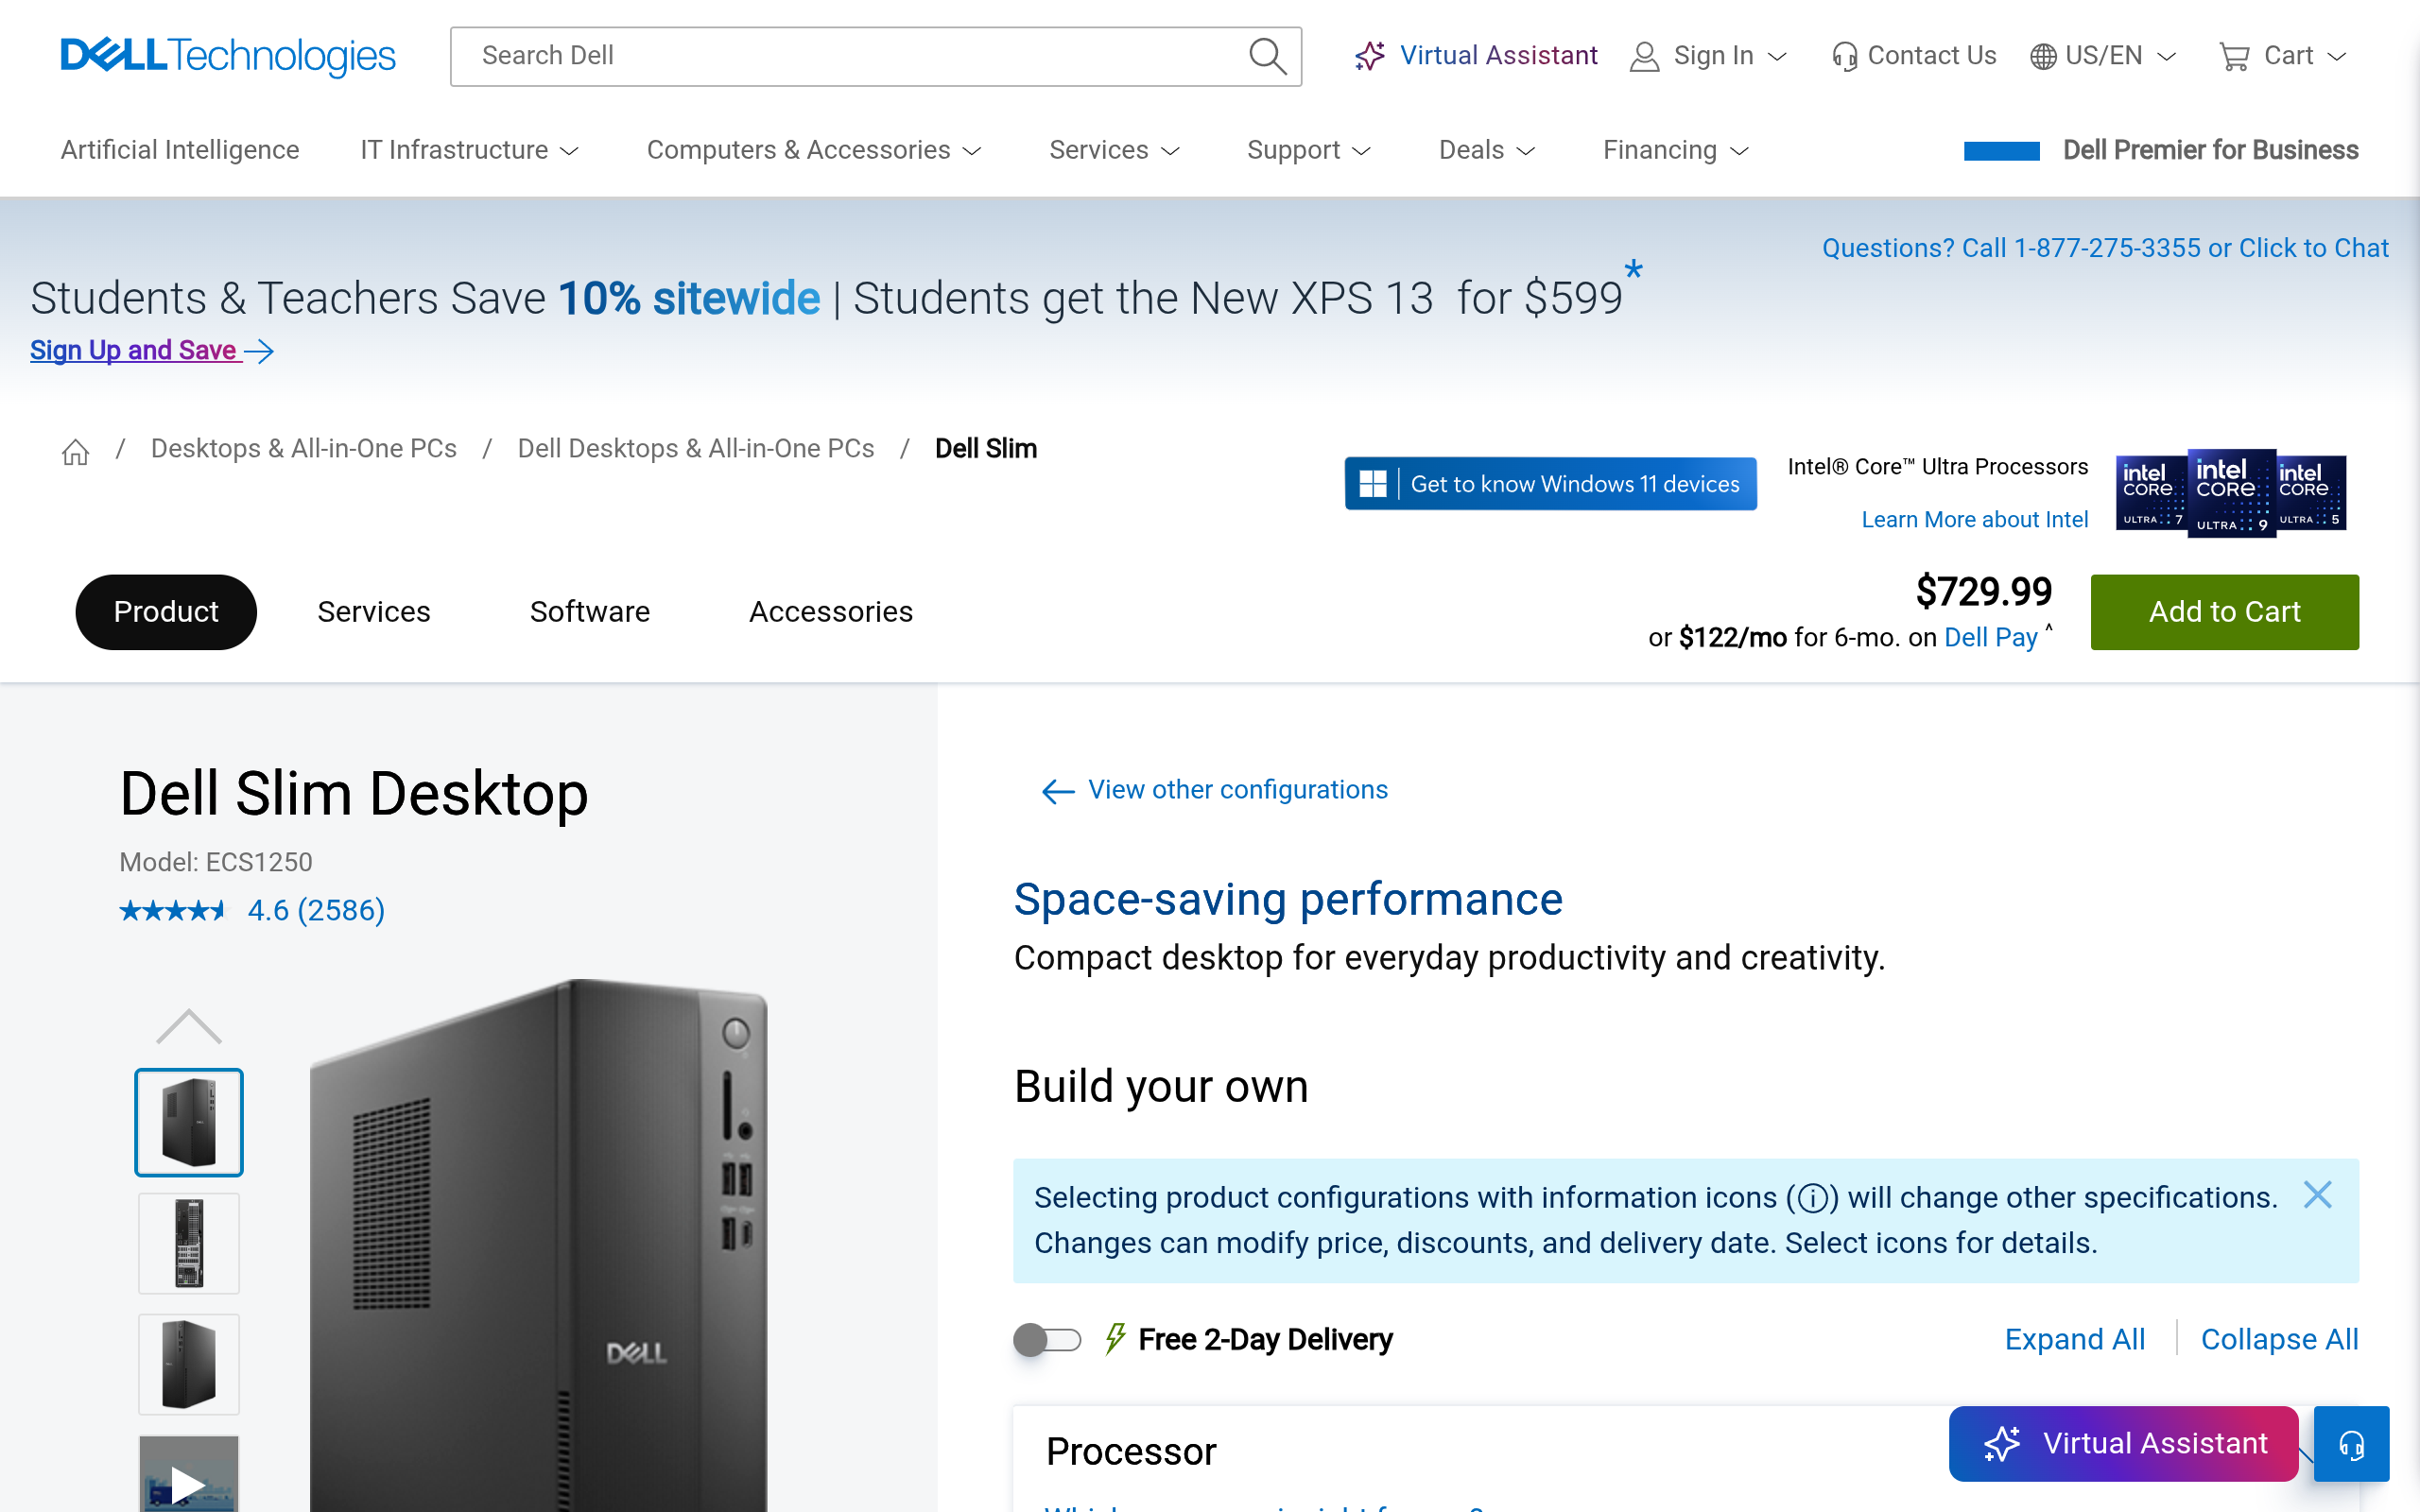Expand the Deals navigation menu

click(1487, 150)
